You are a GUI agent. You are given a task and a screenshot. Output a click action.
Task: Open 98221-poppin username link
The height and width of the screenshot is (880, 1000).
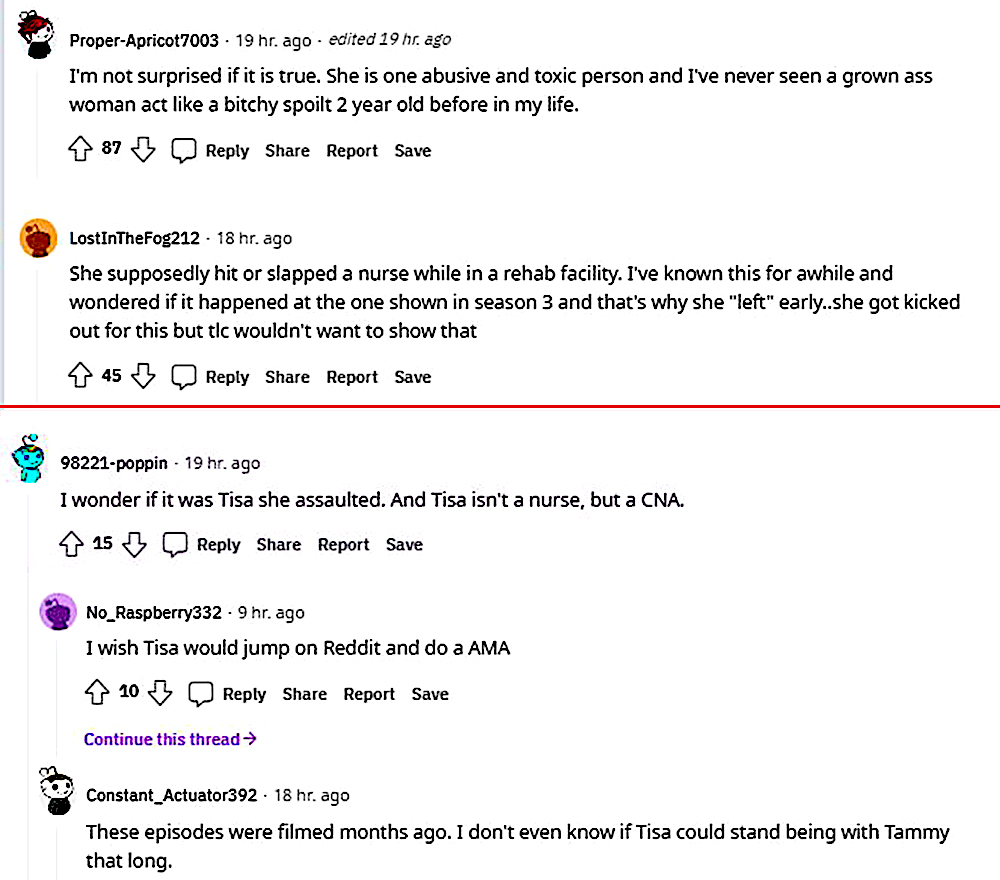pyautogui.click(x=114, y=463)
